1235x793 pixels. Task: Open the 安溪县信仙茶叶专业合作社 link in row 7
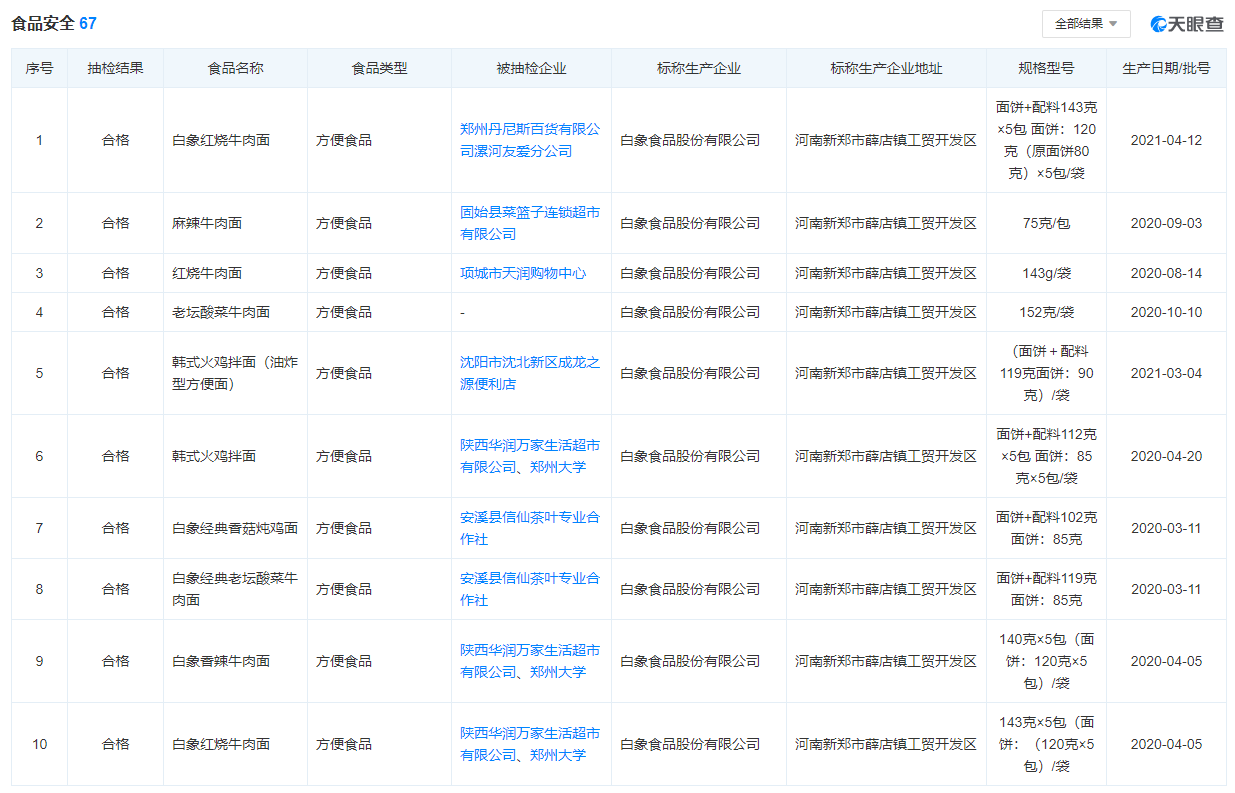531,528
